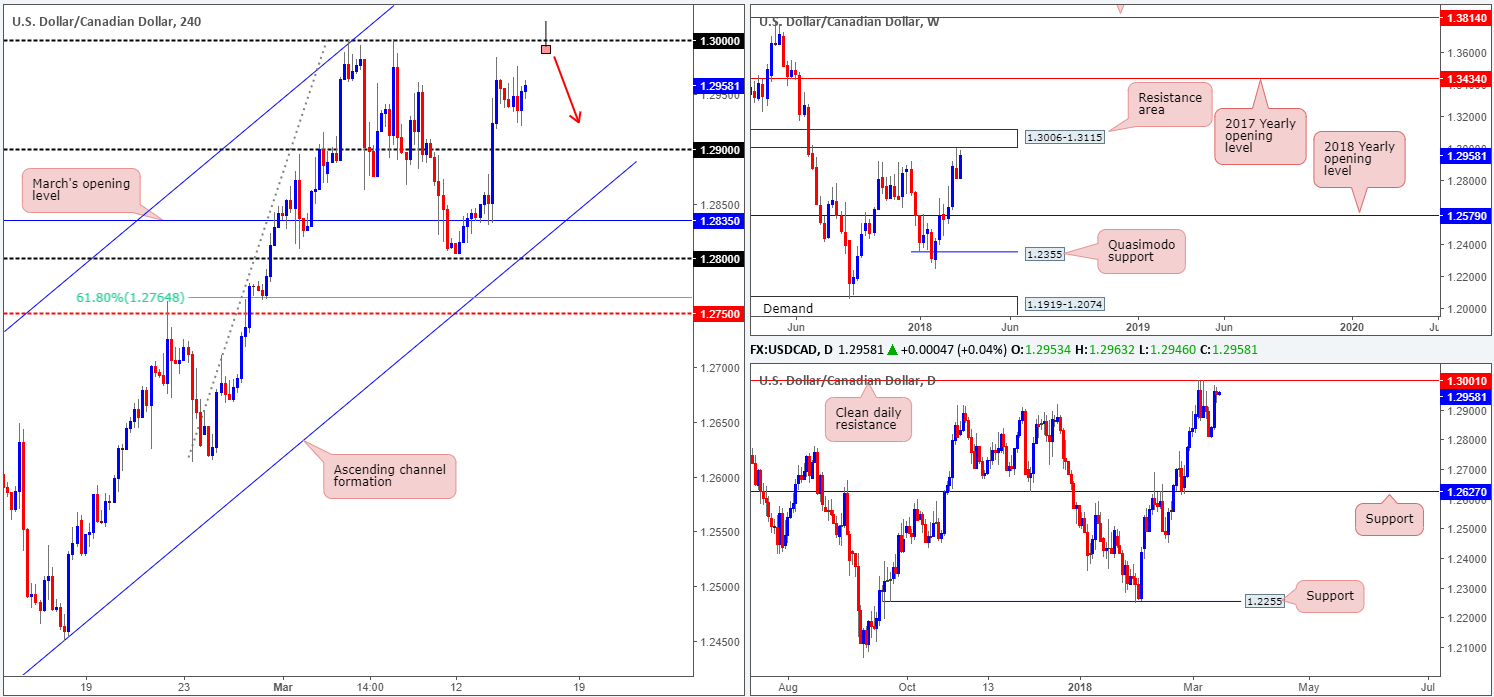The height and width of the screenshot is (697, 1494).
Task: Select the H:1.29632 high value in daily header
Action: [x=1106, y=351]
